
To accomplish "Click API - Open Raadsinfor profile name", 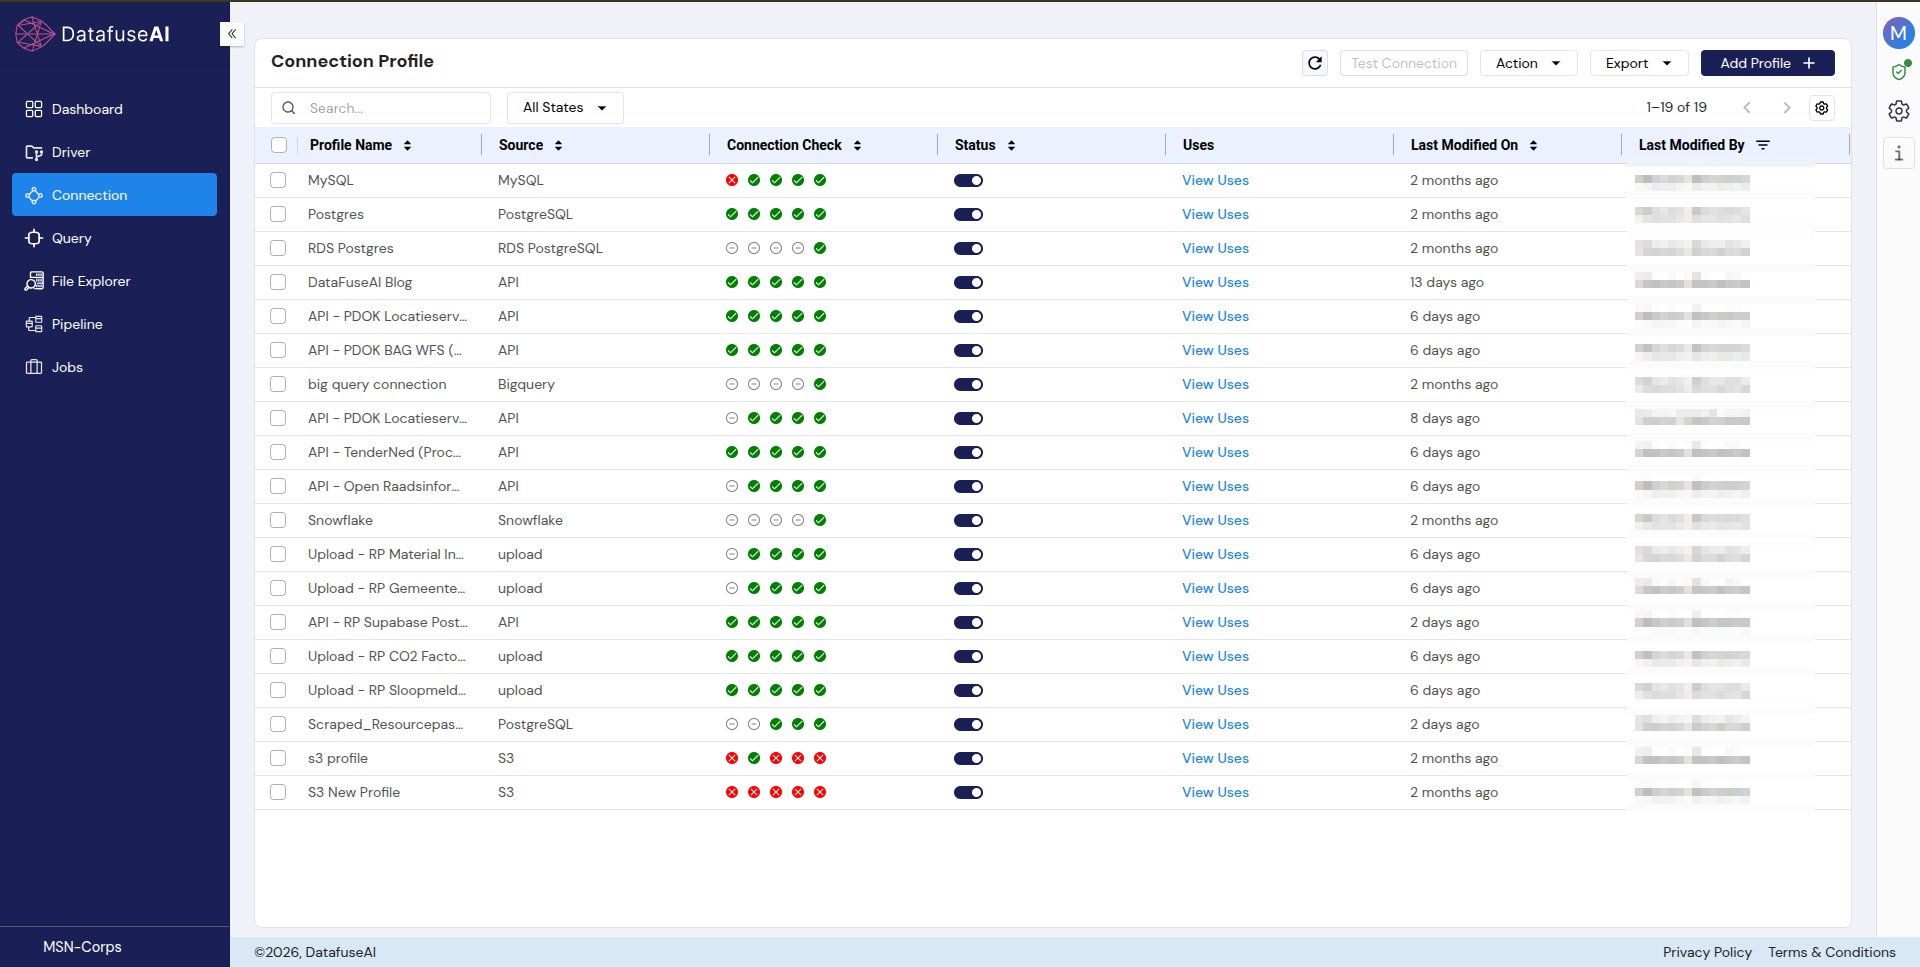I will pos(384,486).
